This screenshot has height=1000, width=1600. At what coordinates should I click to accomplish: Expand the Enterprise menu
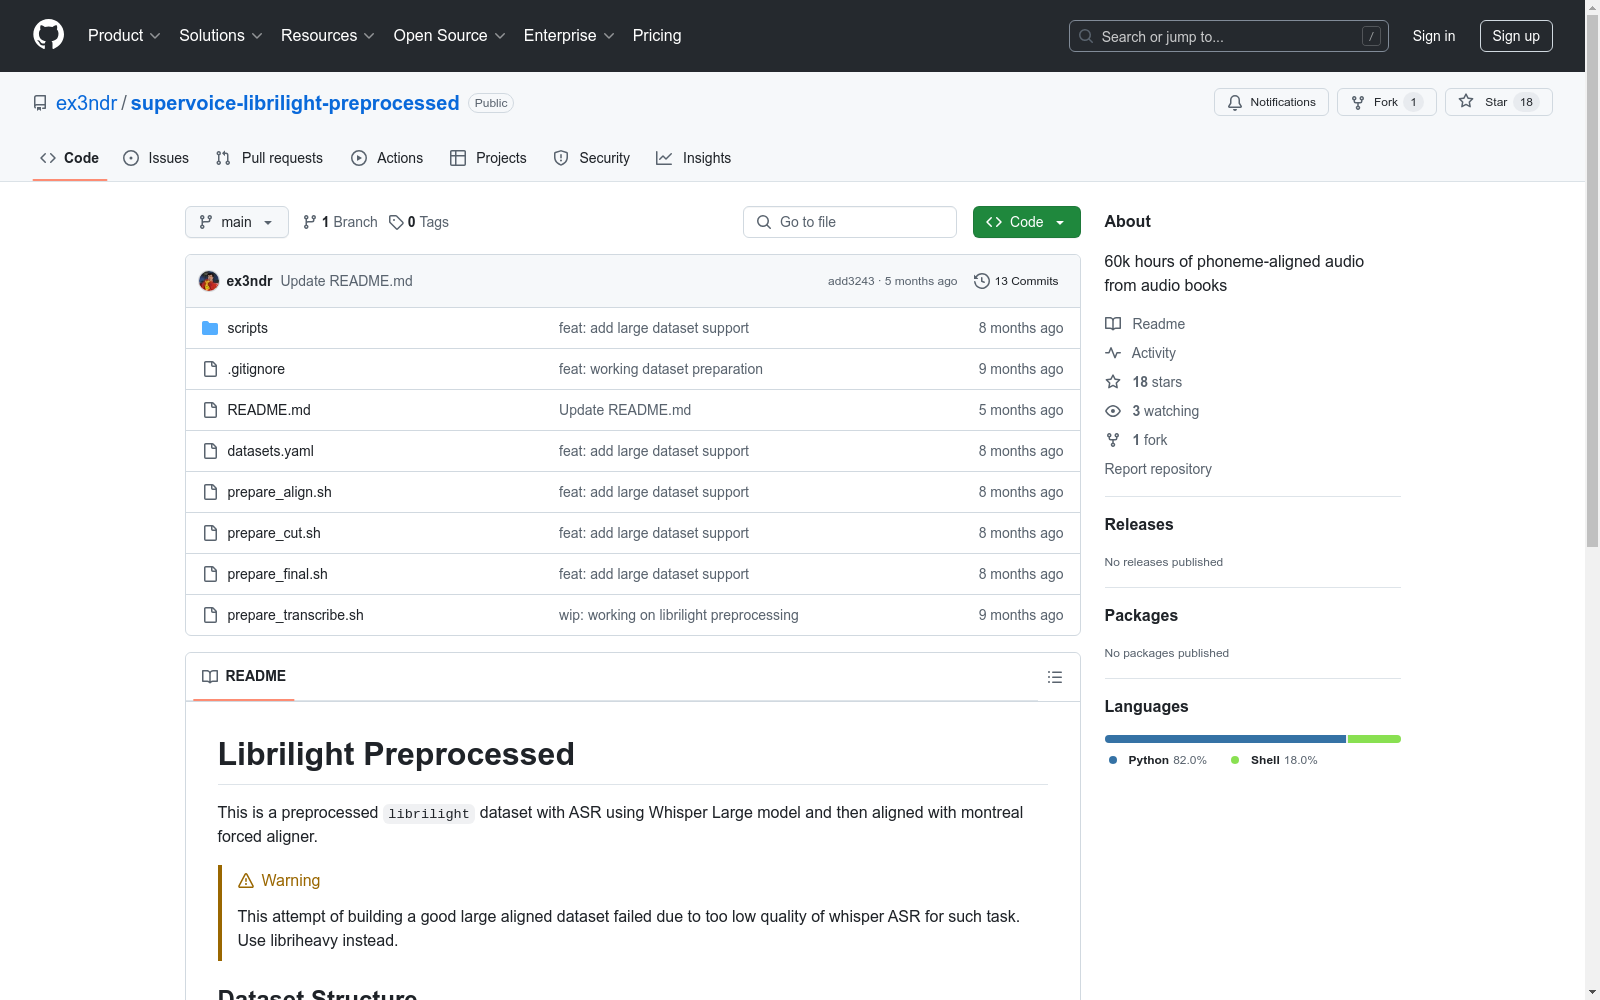pos(569,35)
